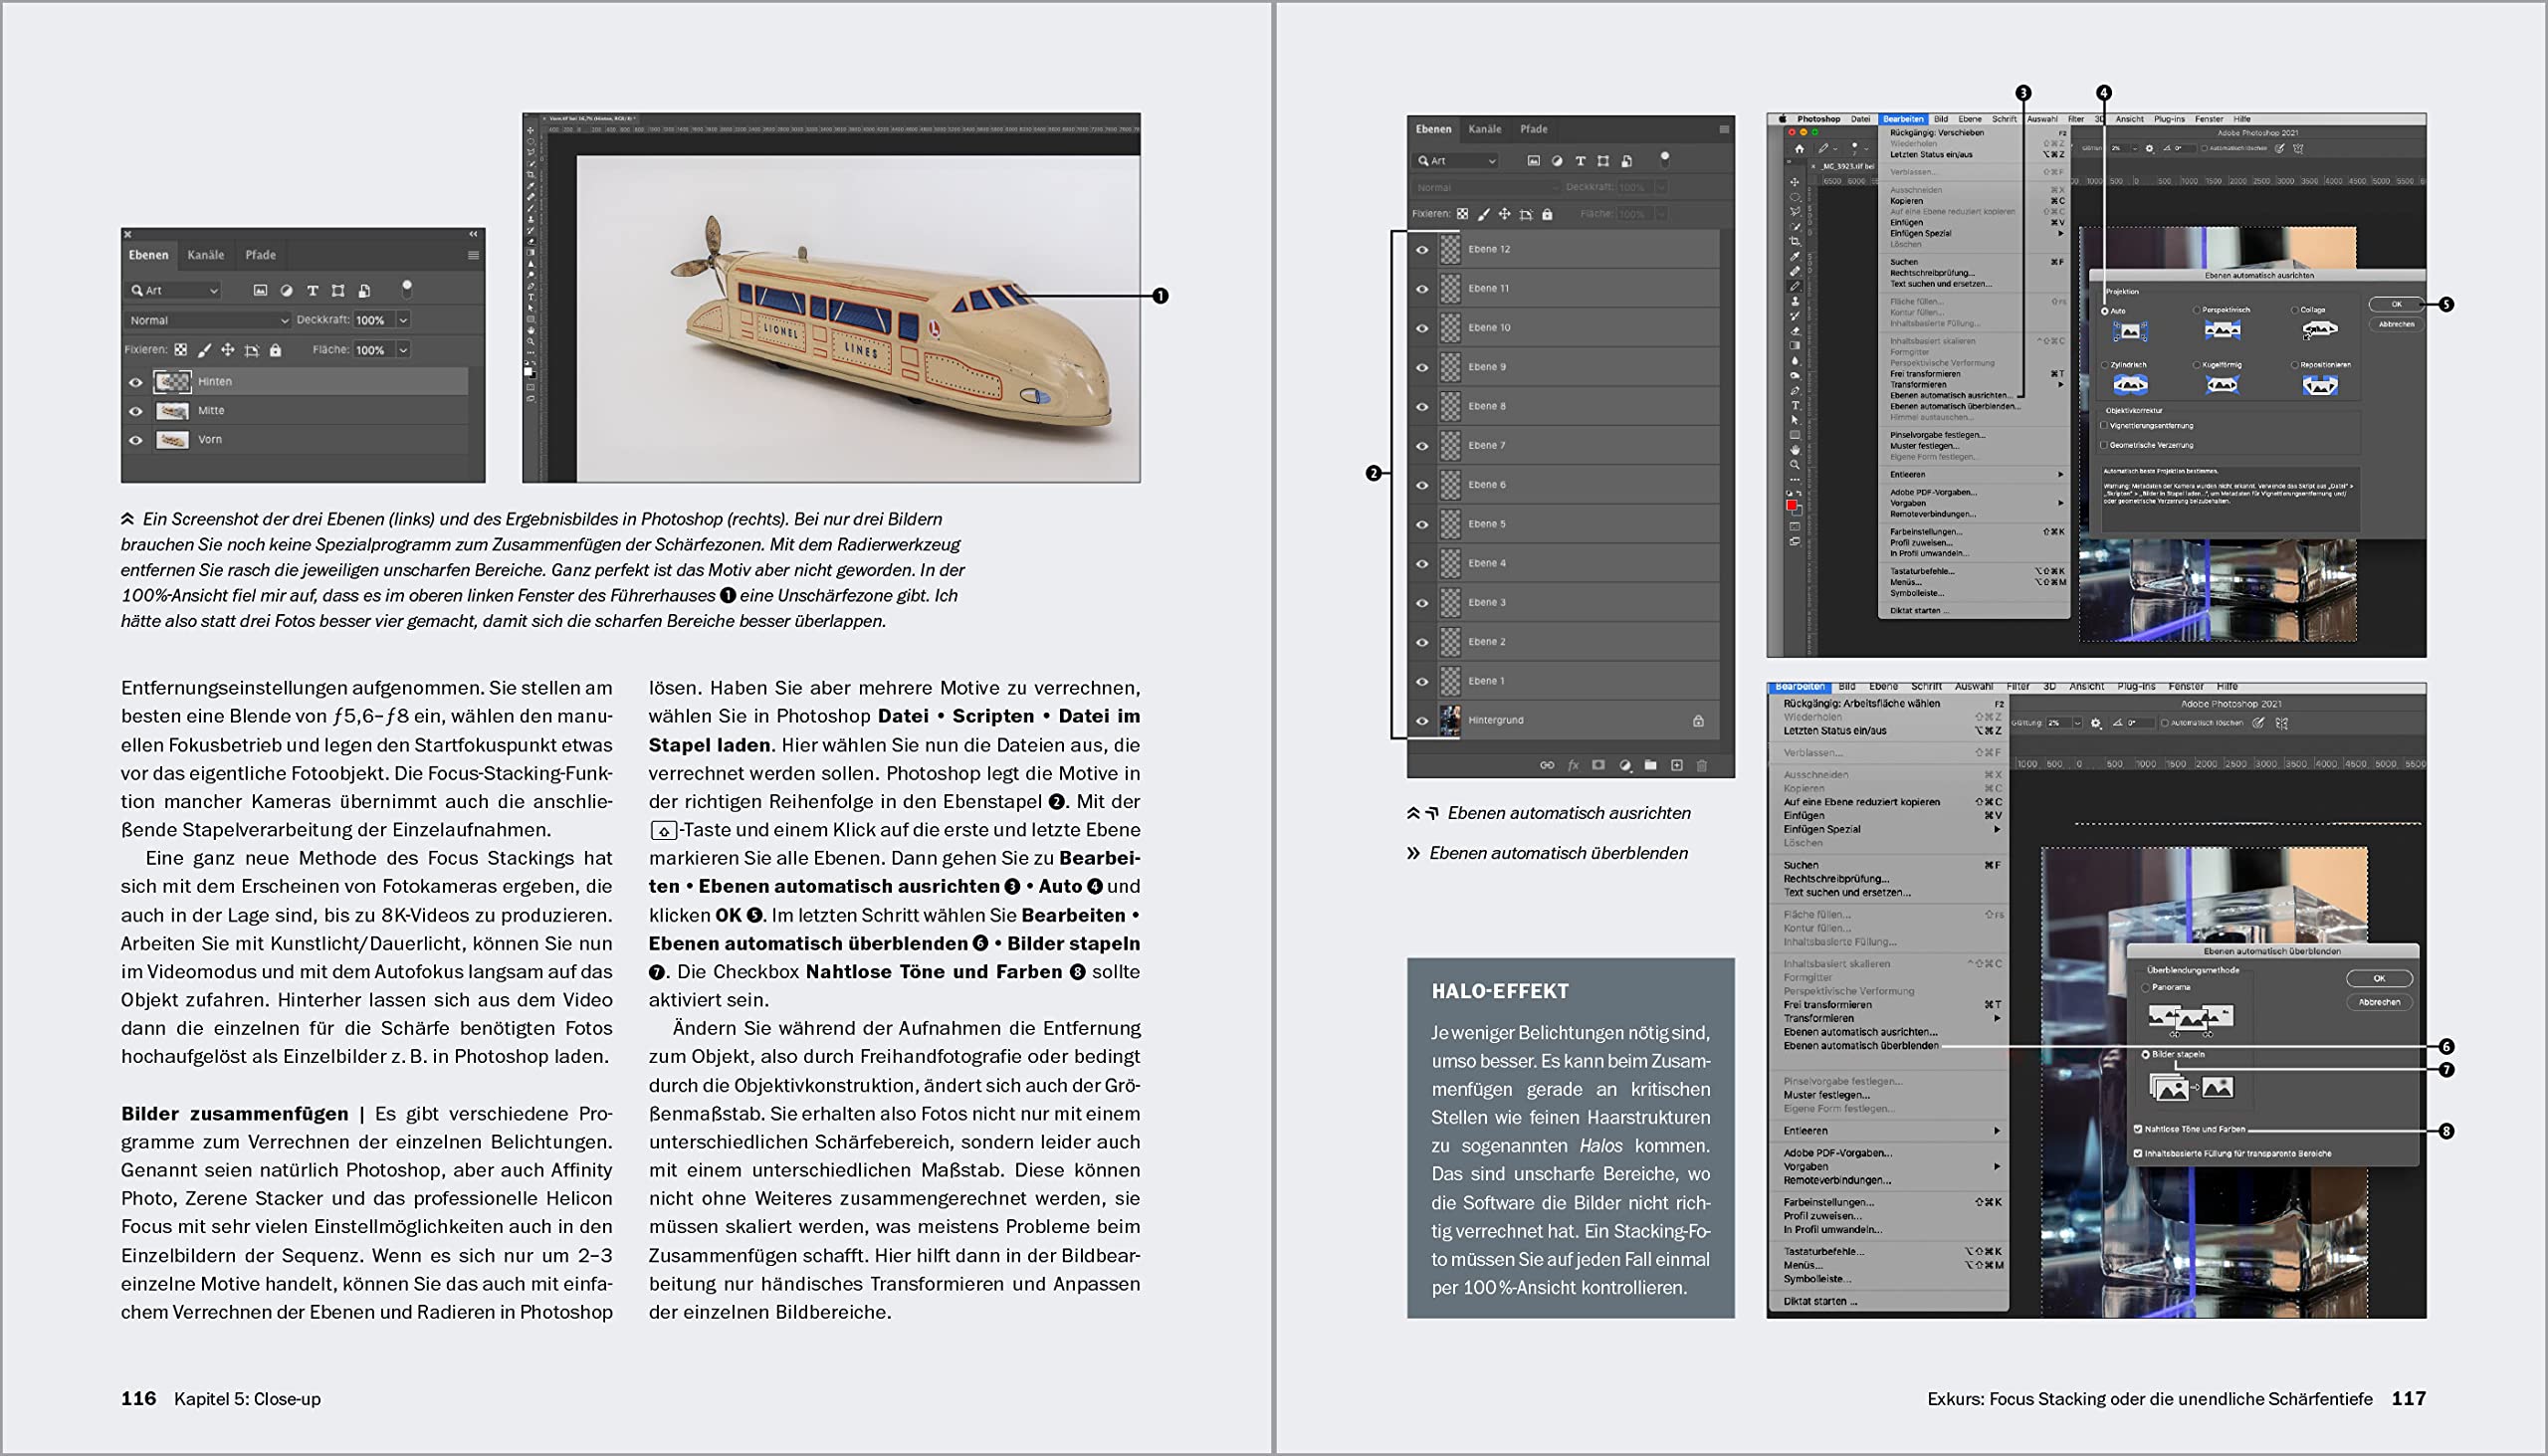
Task: Click the lock icon on the Hintergrund layer
Action: [x=1698, y=720]
